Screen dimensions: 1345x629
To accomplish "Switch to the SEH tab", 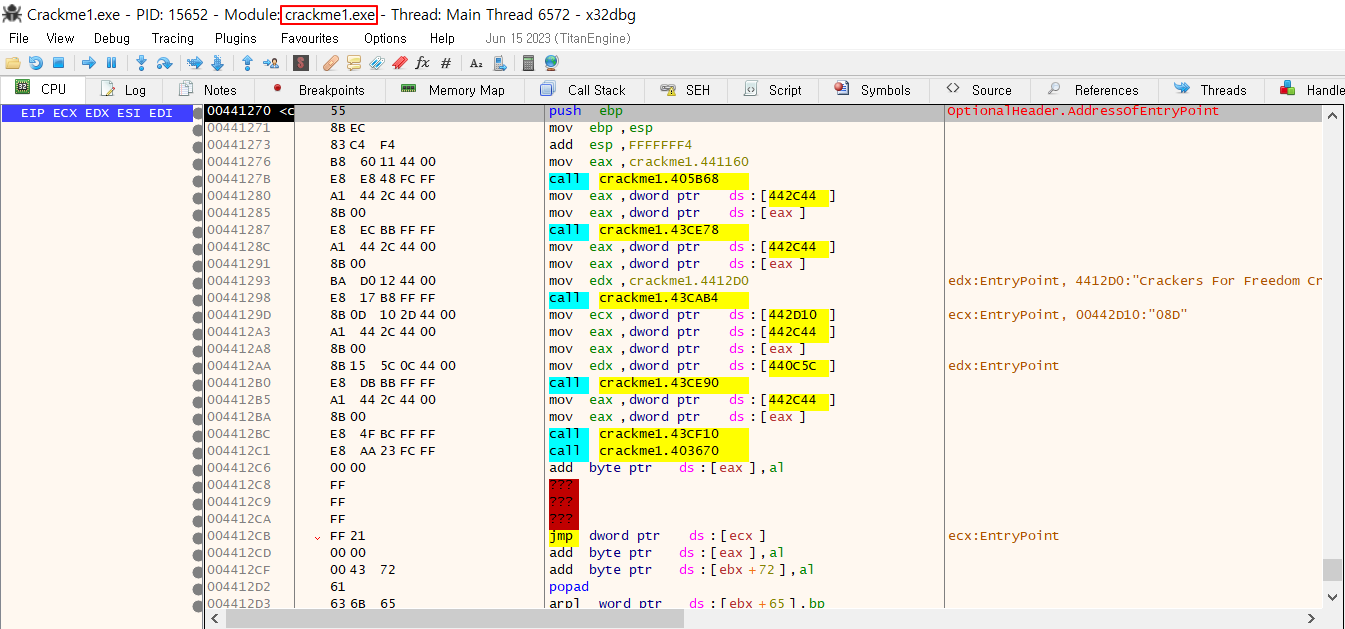I will point(686,90).
